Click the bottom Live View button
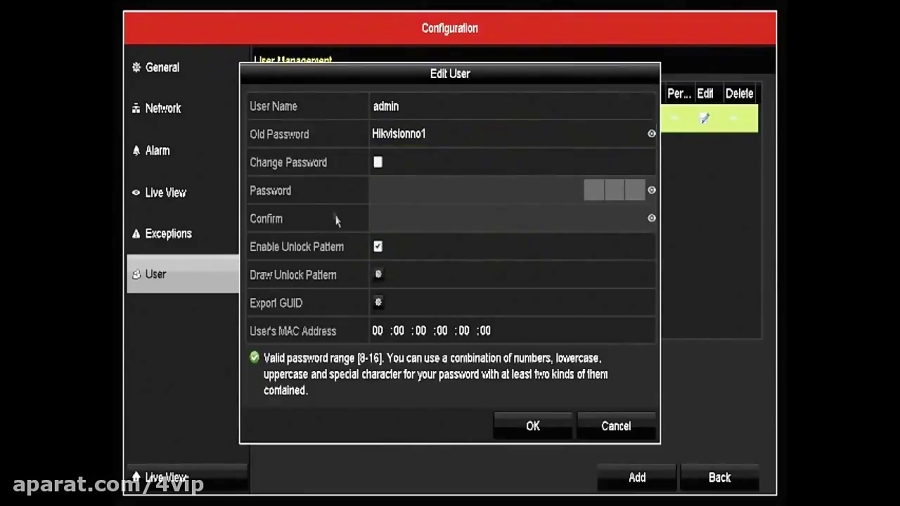This screenshot has height=506, width=900. (x=187, y=477)
